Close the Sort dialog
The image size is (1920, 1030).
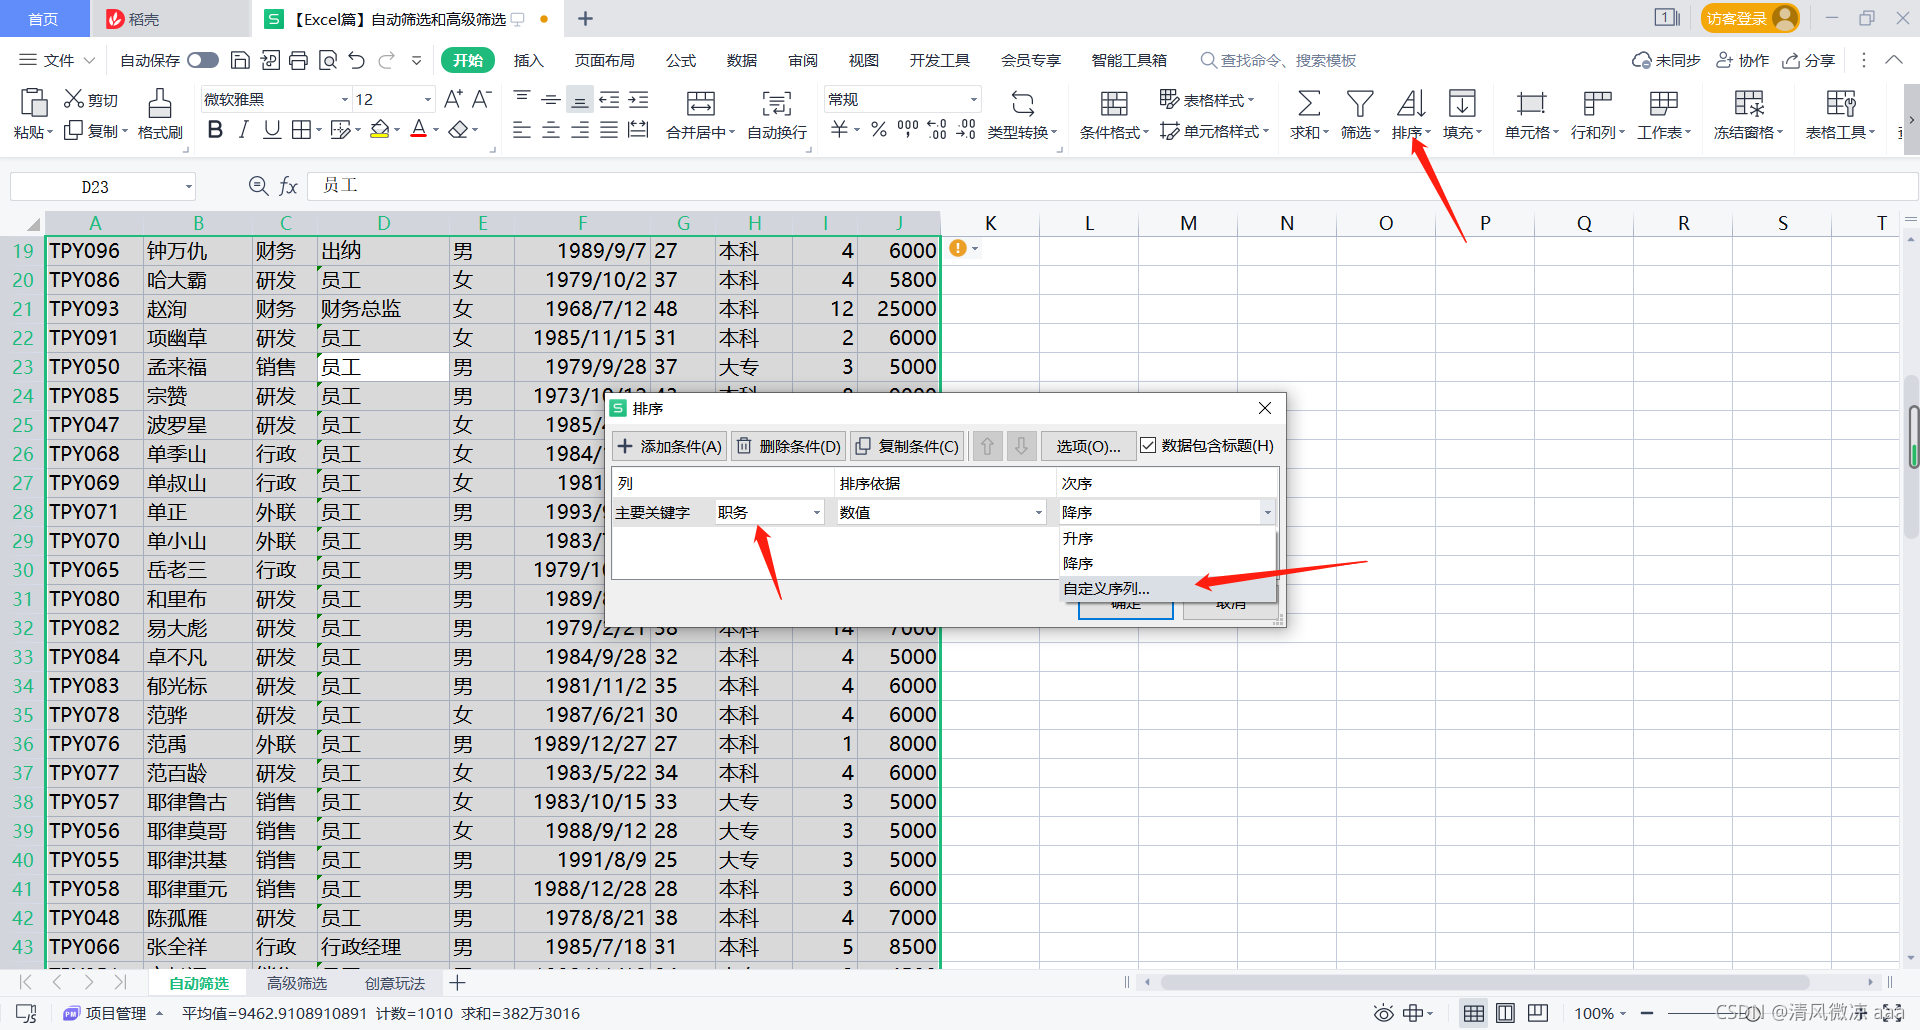tap(1265, 408)
